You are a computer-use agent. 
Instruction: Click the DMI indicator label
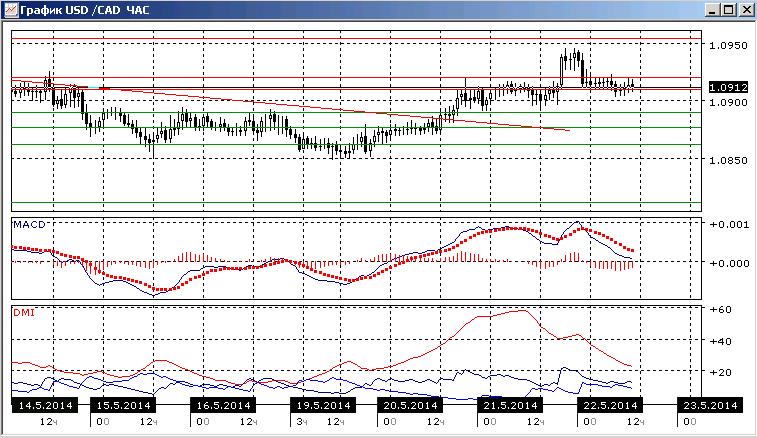point(24,312)
